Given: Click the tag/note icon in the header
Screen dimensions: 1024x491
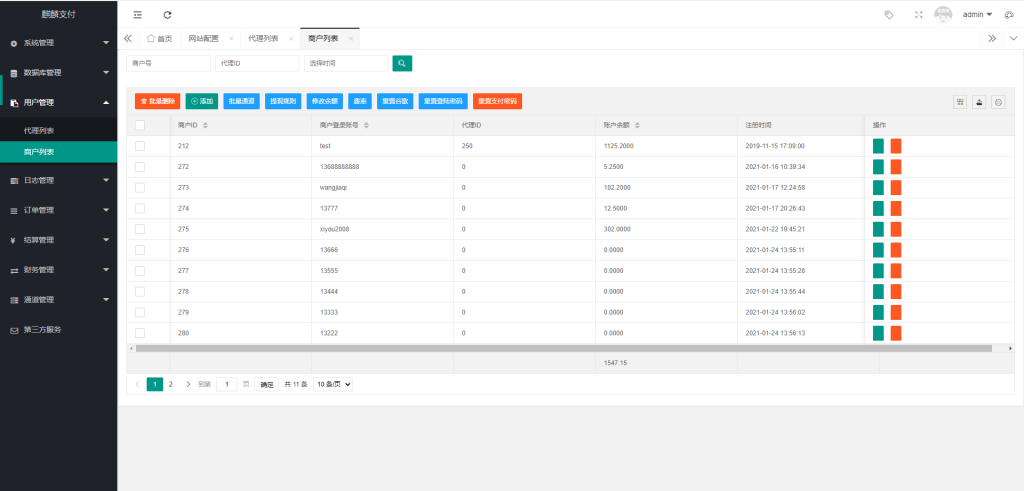Looking at the screenshot, I should [889, 14].
